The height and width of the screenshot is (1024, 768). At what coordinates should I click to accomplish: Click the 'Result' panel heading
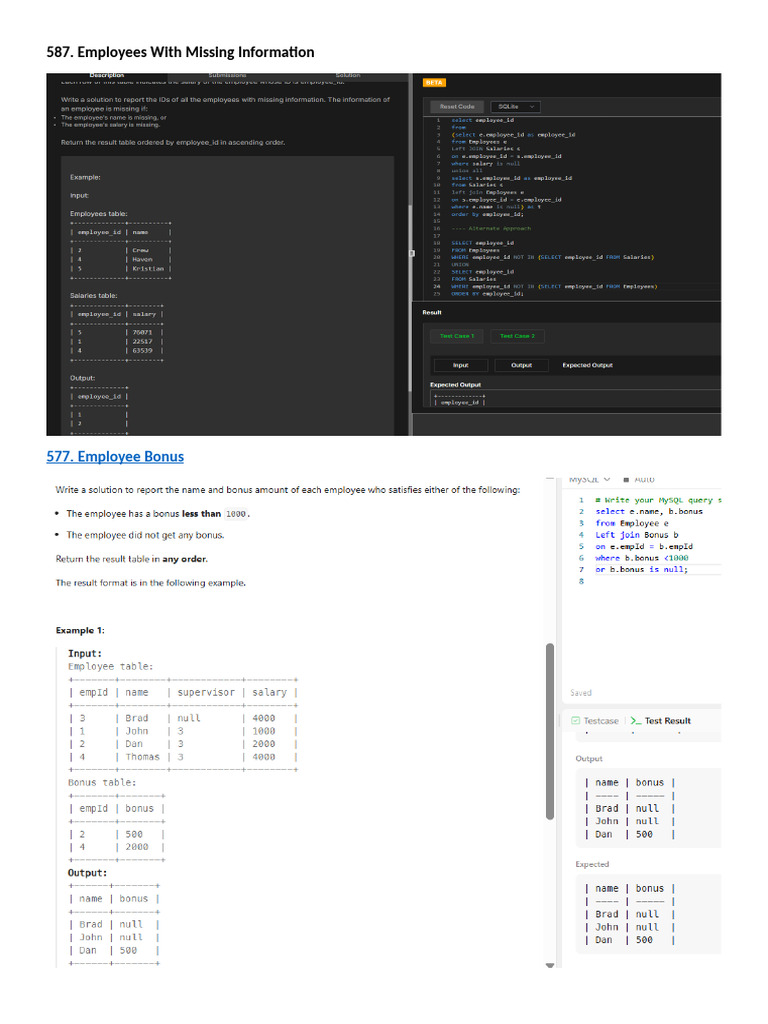click(x=432, y=313)
